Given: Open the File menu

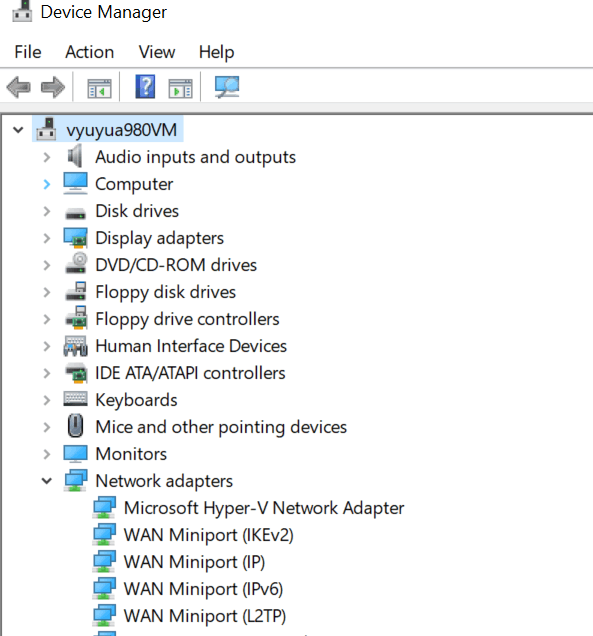Looking at the screenshot, I should [x=28, y=52].
